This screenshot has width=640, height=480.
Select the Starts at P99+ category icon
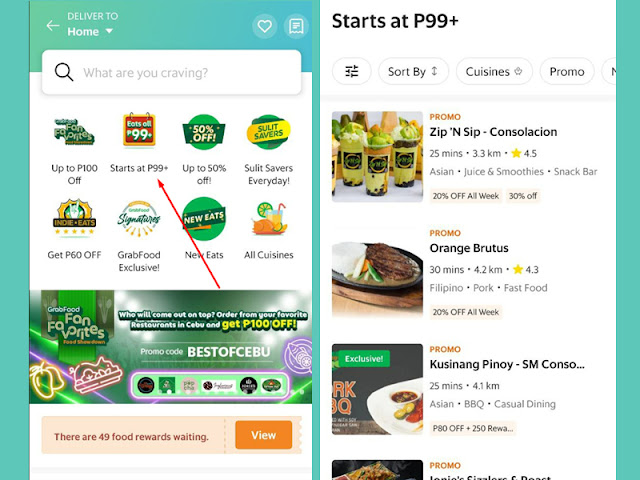(139, 130)
